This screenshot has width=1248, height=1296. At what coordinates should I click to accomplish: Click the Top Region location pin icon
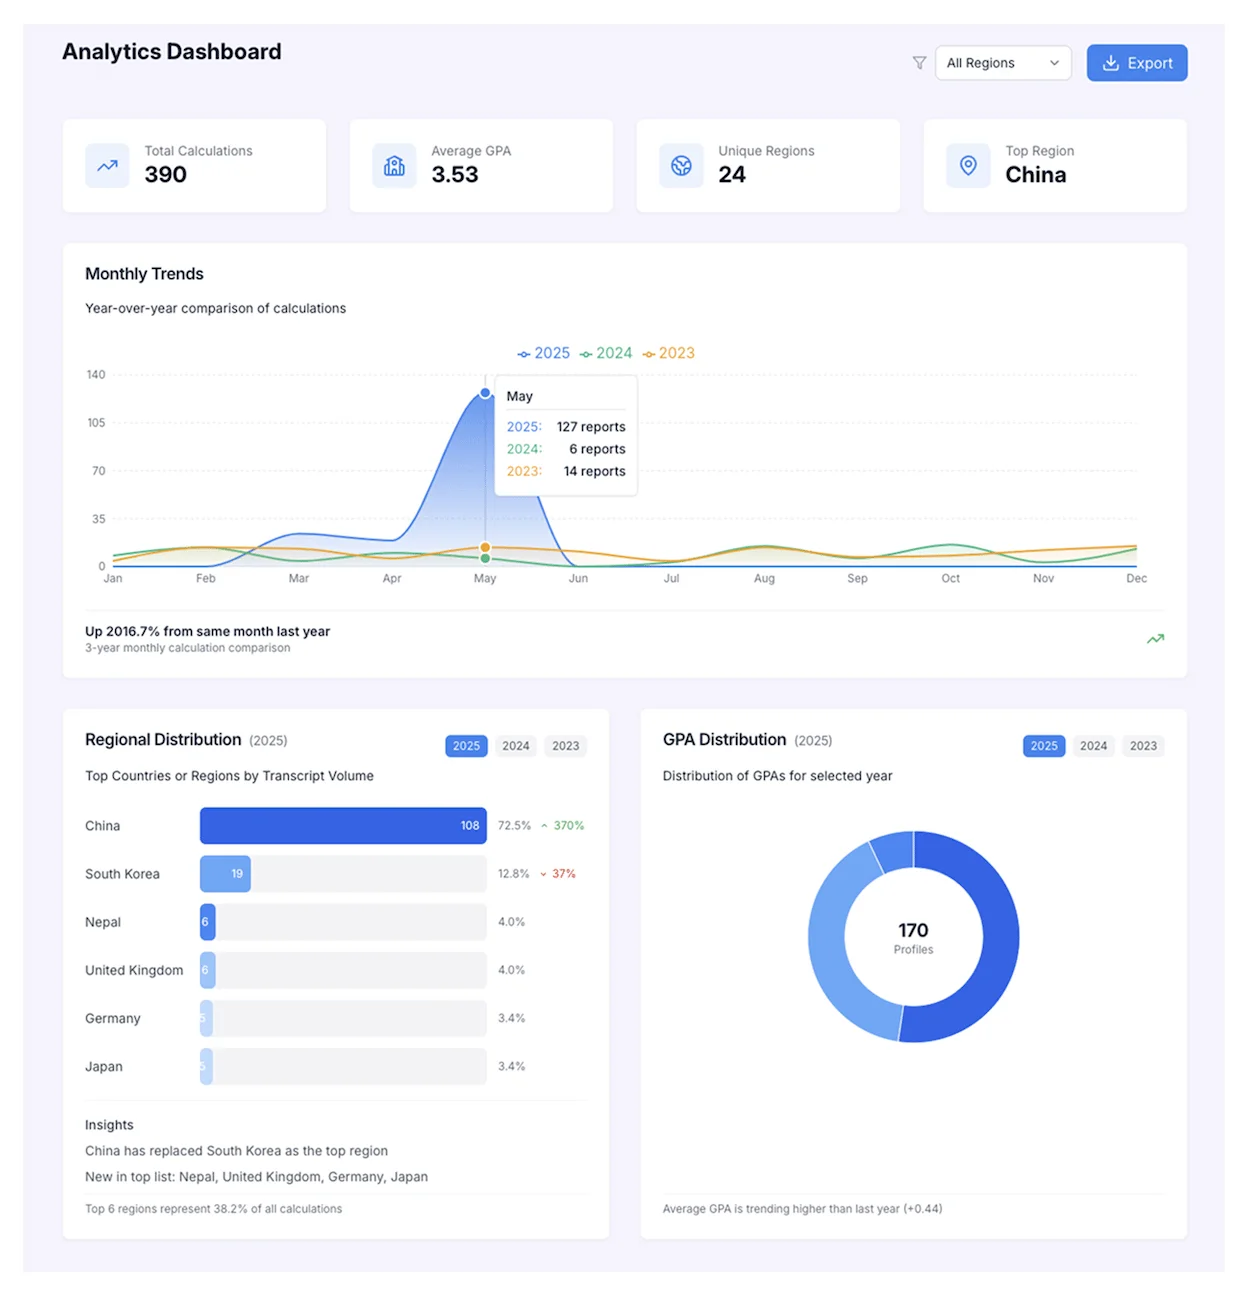[x=968, y=166]
